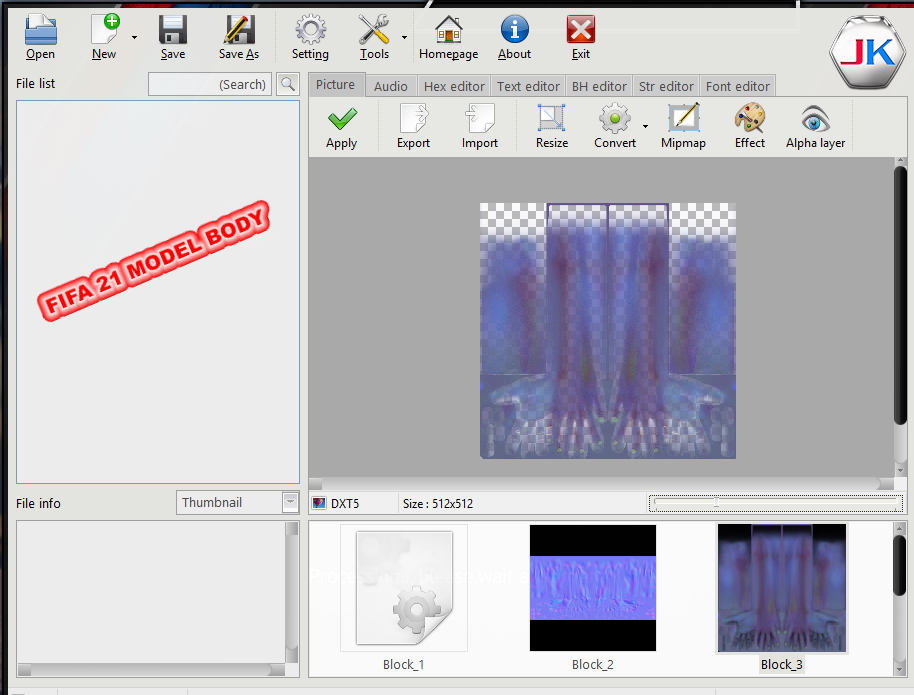Click the File info vertical scrollbar

(292, 592)
